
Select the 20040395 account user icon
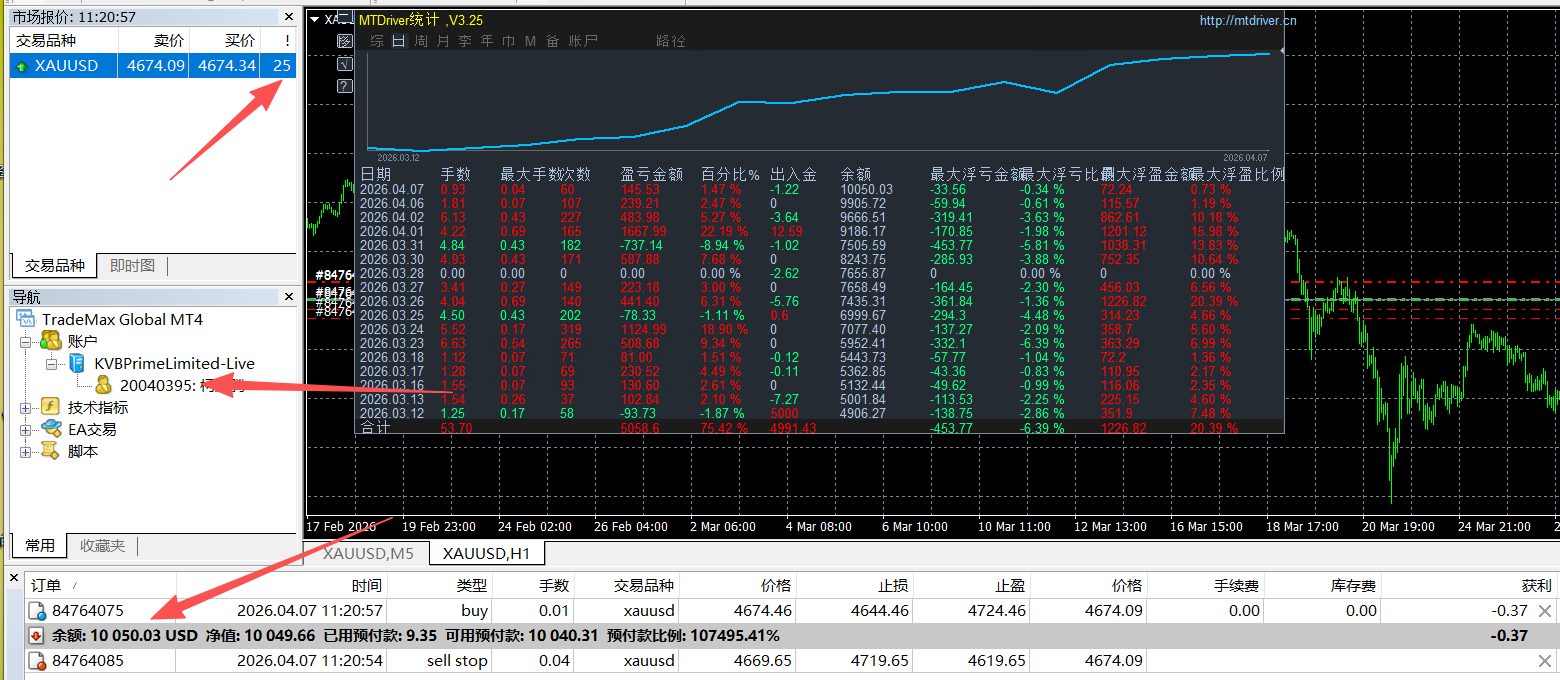point(104,385)
